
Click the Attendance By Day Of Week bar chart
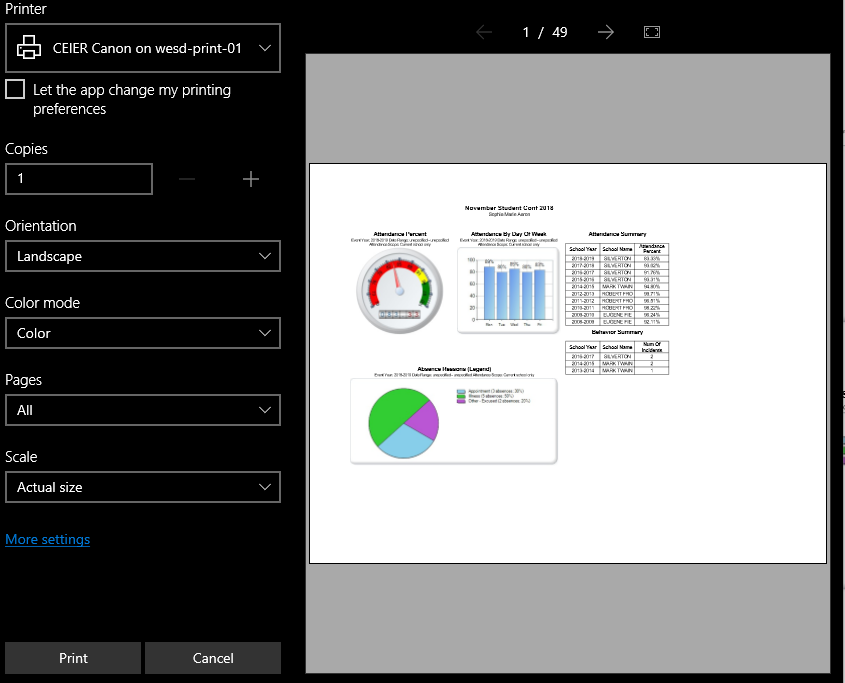point(508,290)
